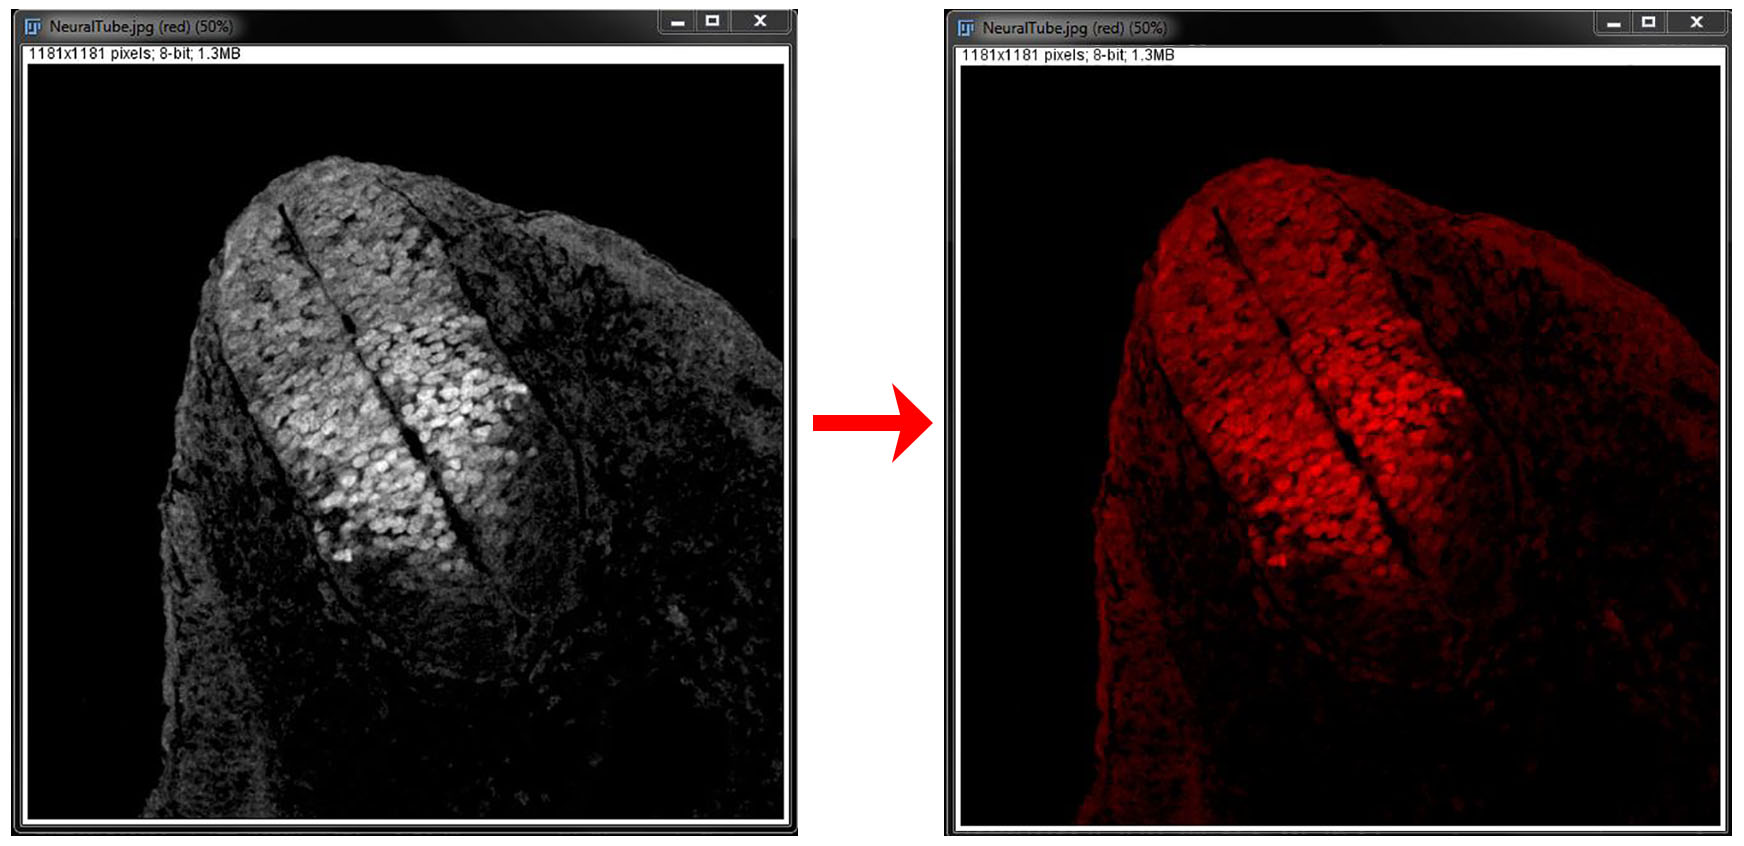Select the grayscale window's NeuralTube.jpg title text

(x=140, y=27)
